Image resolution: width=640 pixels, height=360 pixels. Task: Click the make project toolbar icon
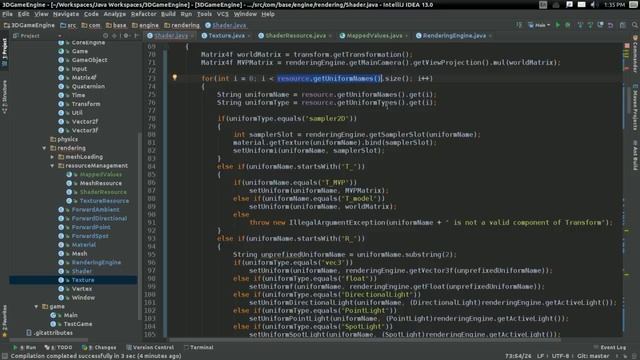519,25
